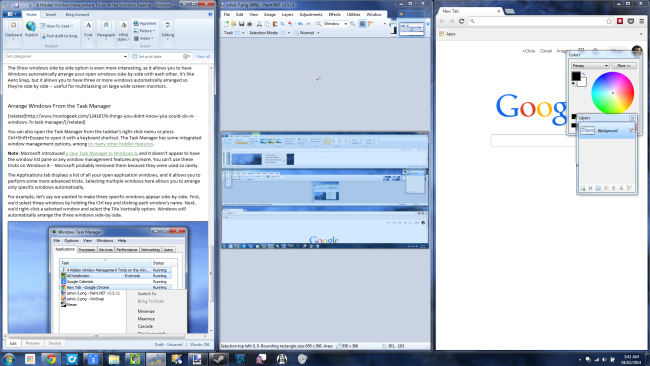Click the Paste icon in Paint.NET
The image size is (650, 366).
pos(274,24)
